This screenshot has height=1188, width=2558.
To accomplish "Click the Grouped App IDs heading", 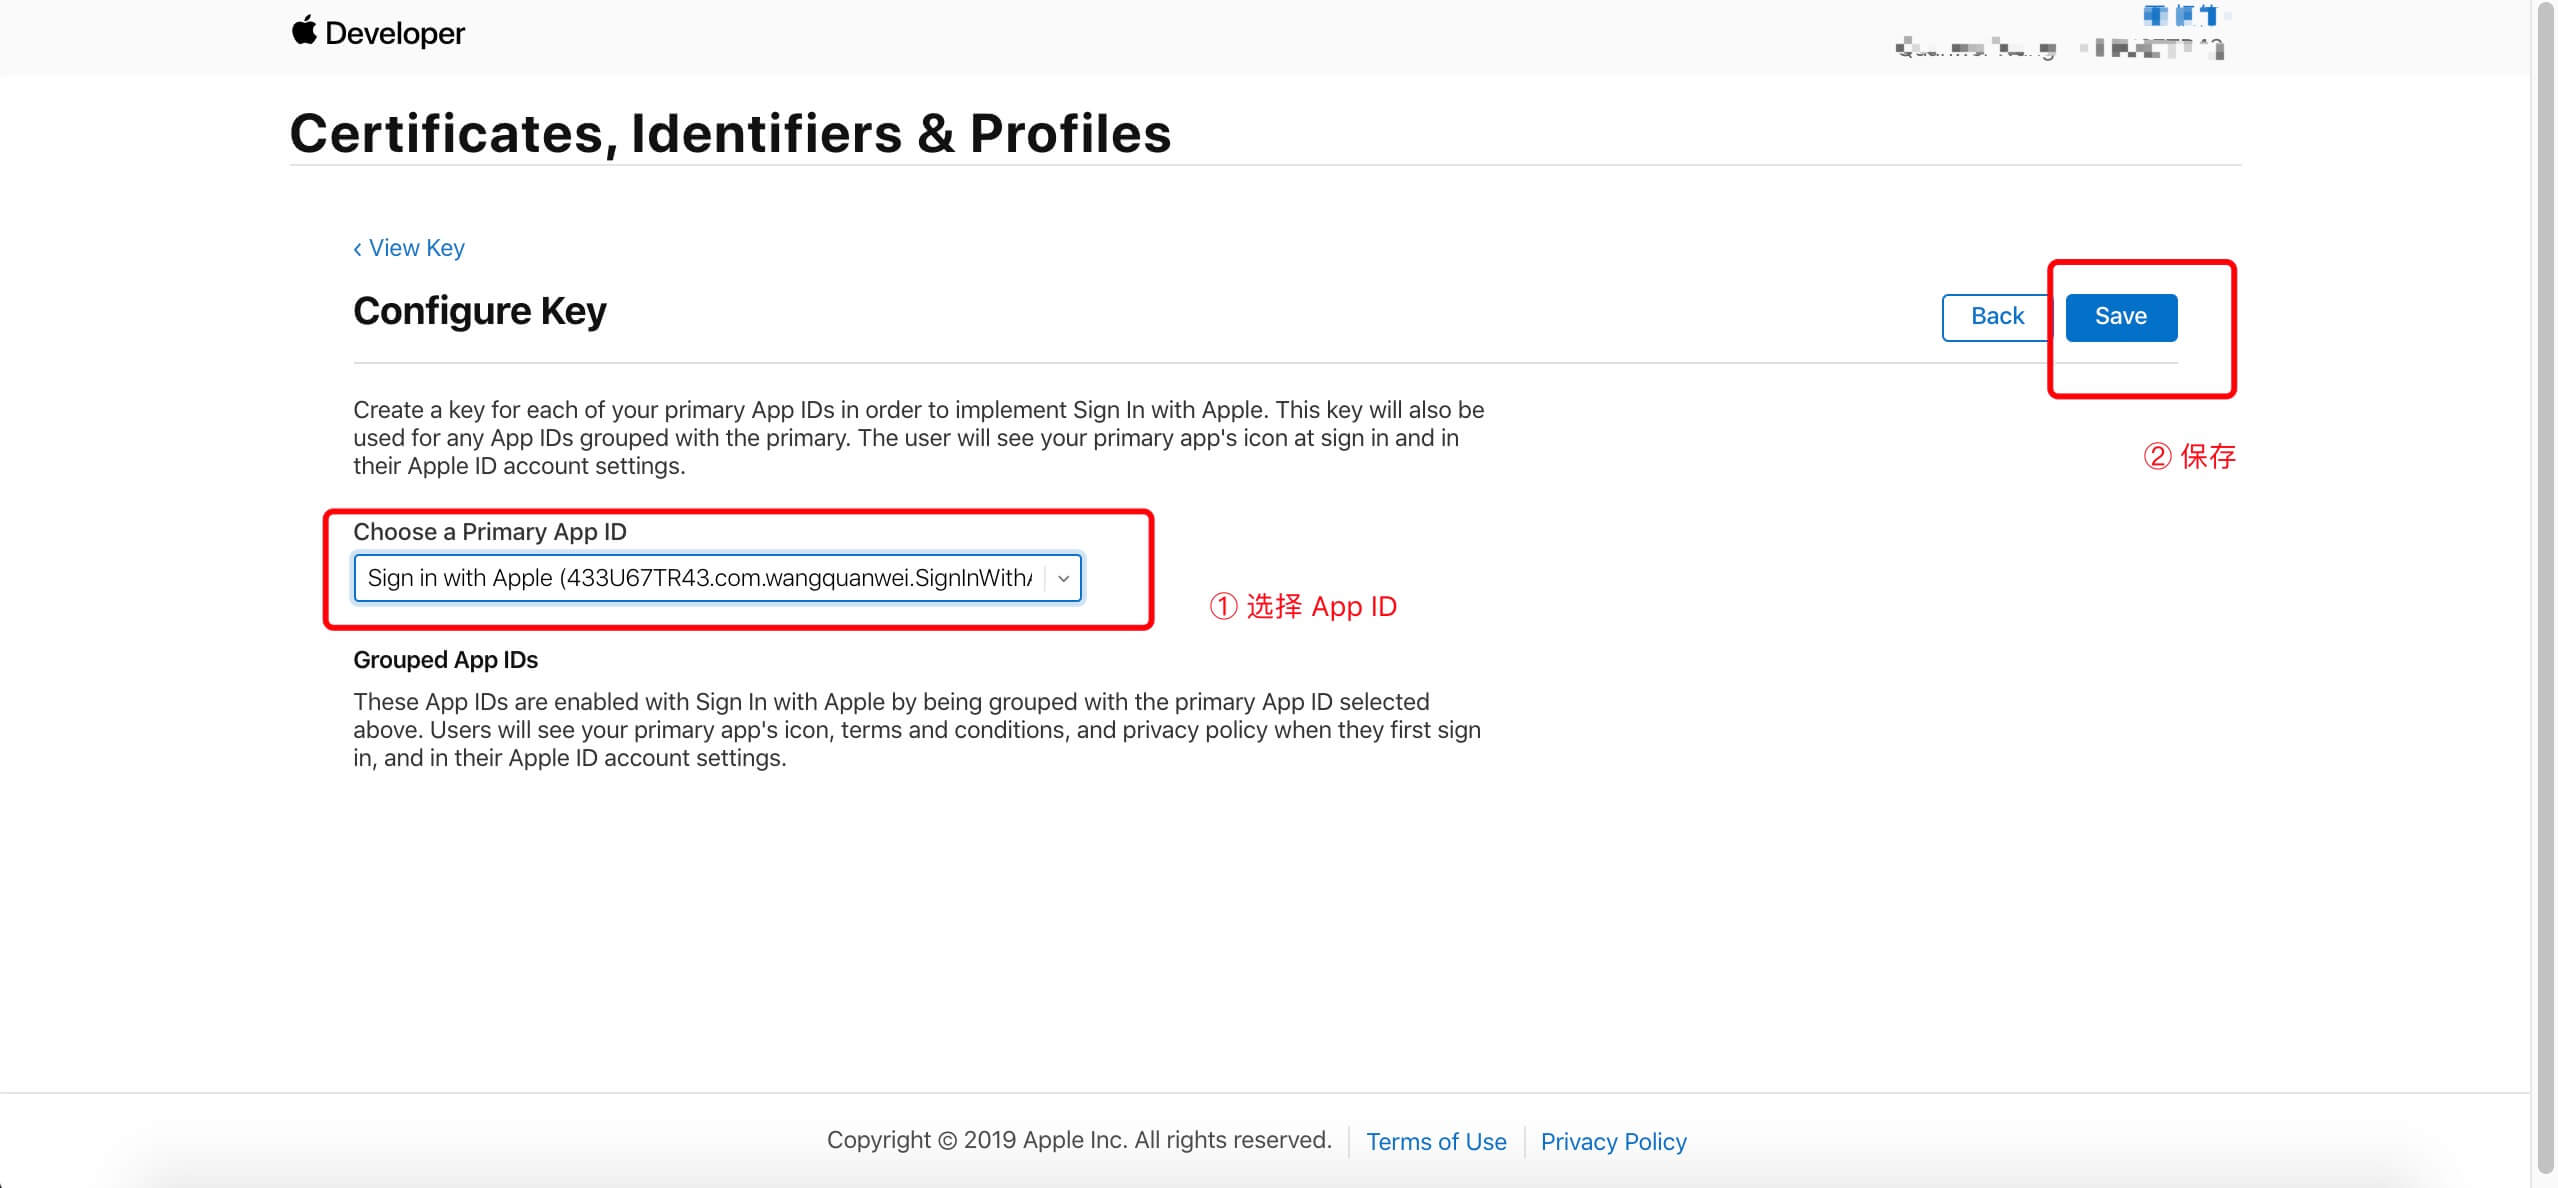I will click(445, 660).
